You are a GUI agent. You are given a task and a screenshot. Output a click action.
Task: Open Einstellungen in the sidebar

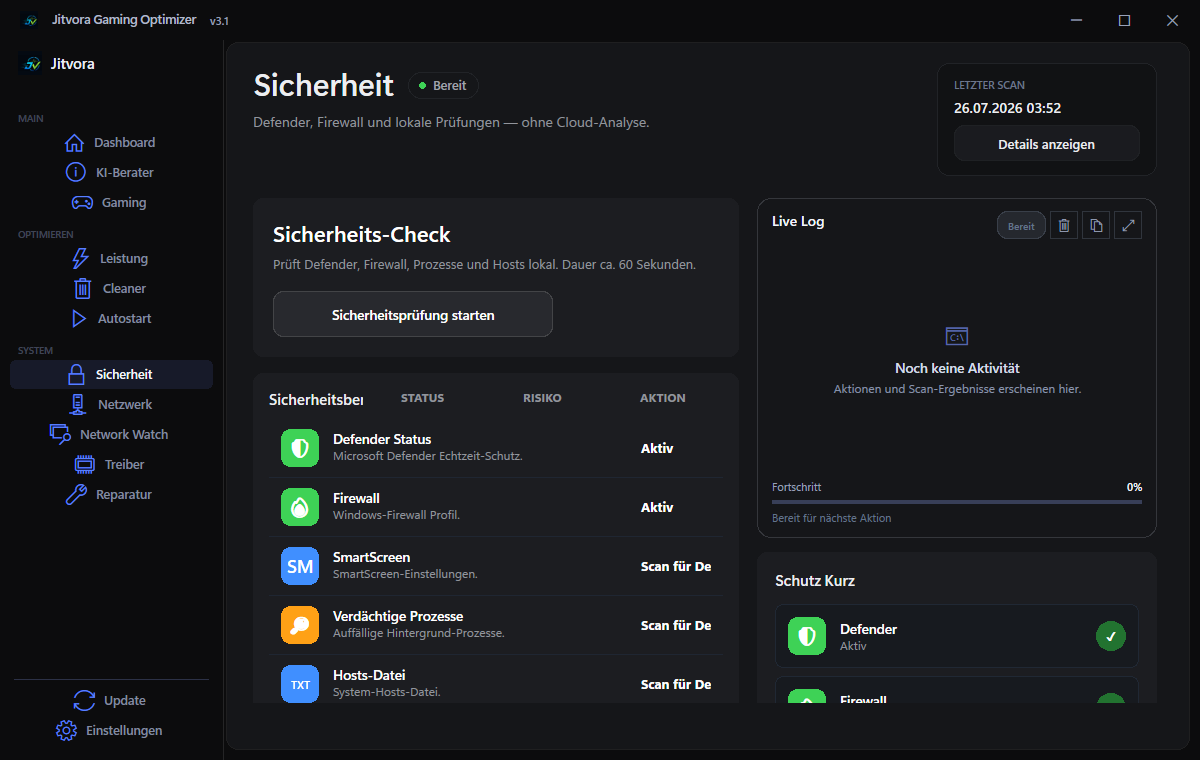click(111, 730)
